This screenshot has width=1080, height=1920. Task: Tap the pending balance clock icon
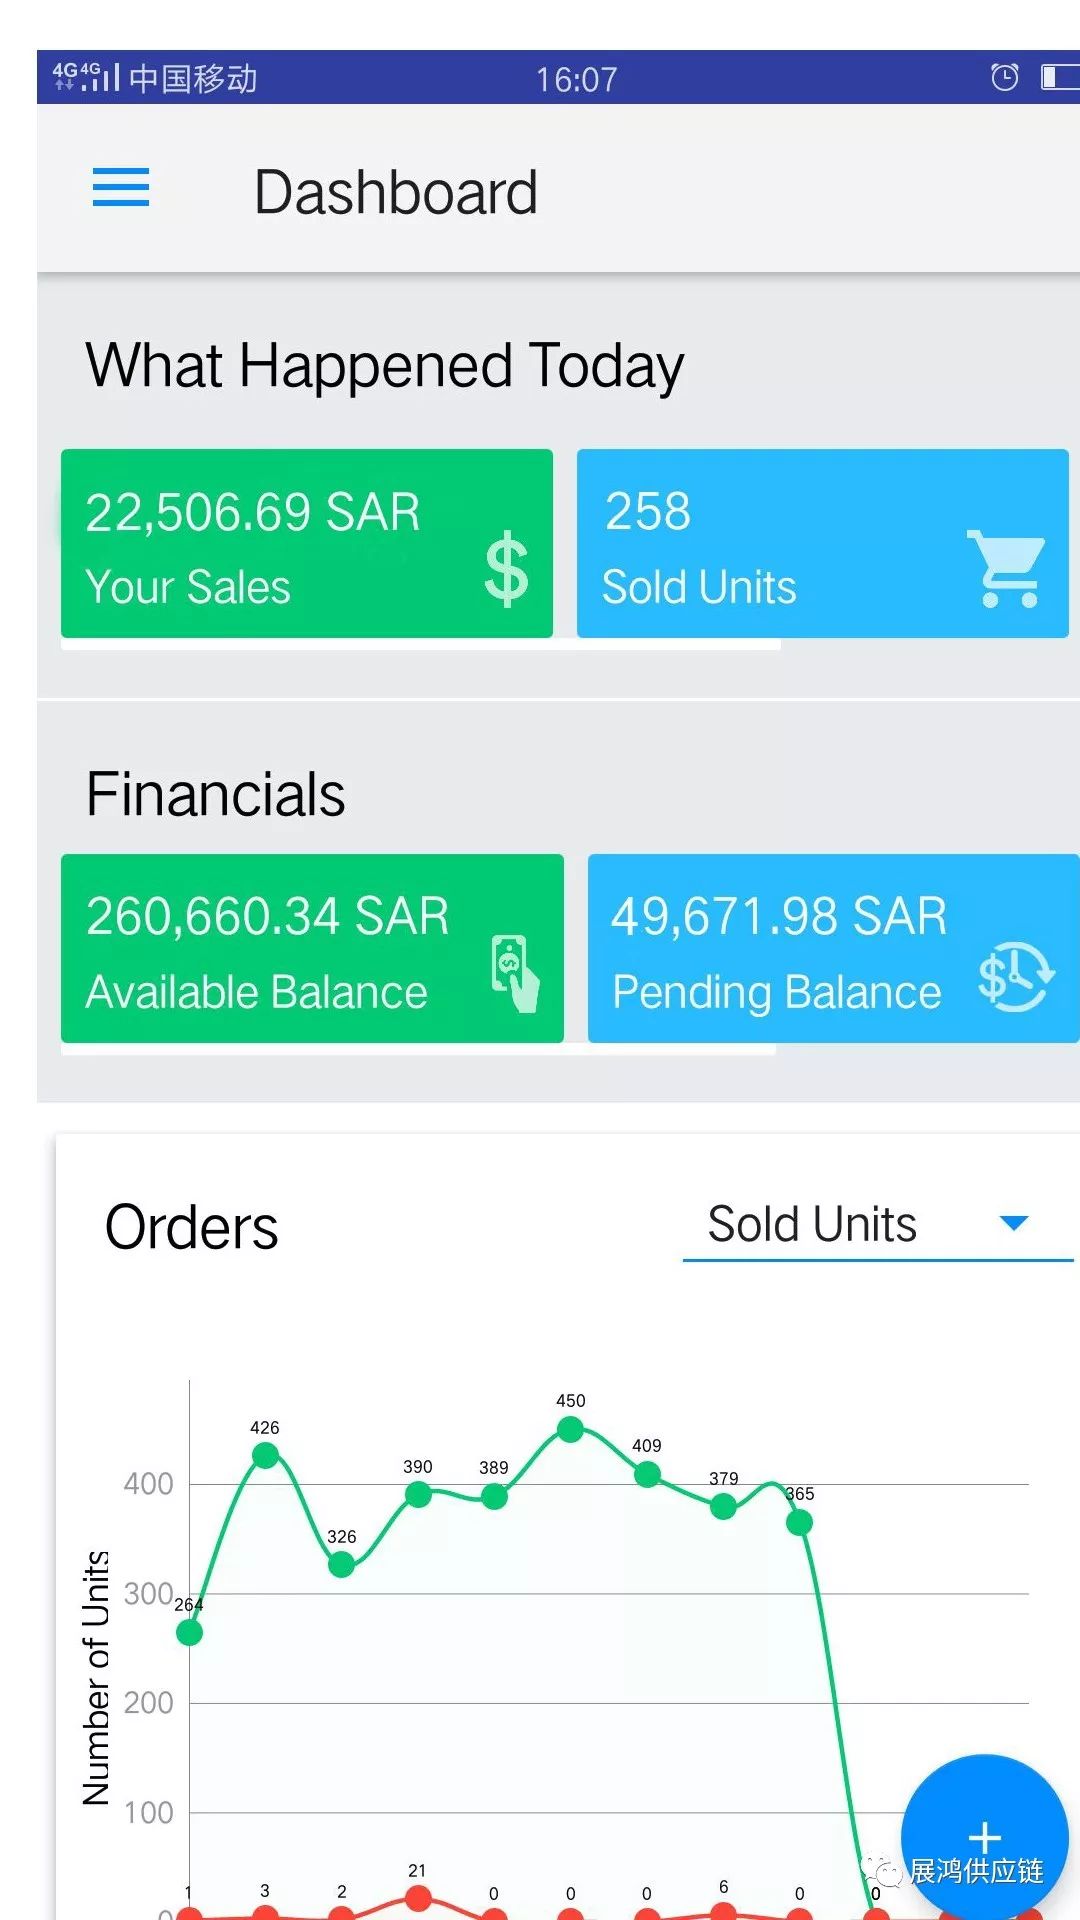pyautogui.click(x=1014, y=976)
